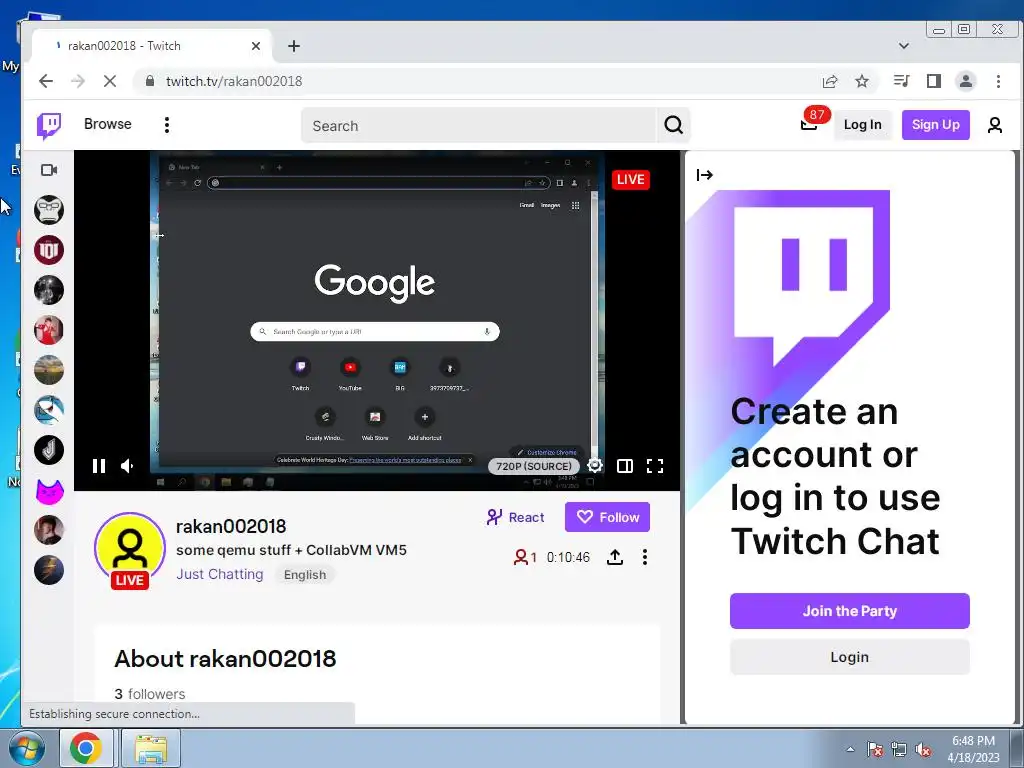Open the Browse page

(x=108, y=124)
